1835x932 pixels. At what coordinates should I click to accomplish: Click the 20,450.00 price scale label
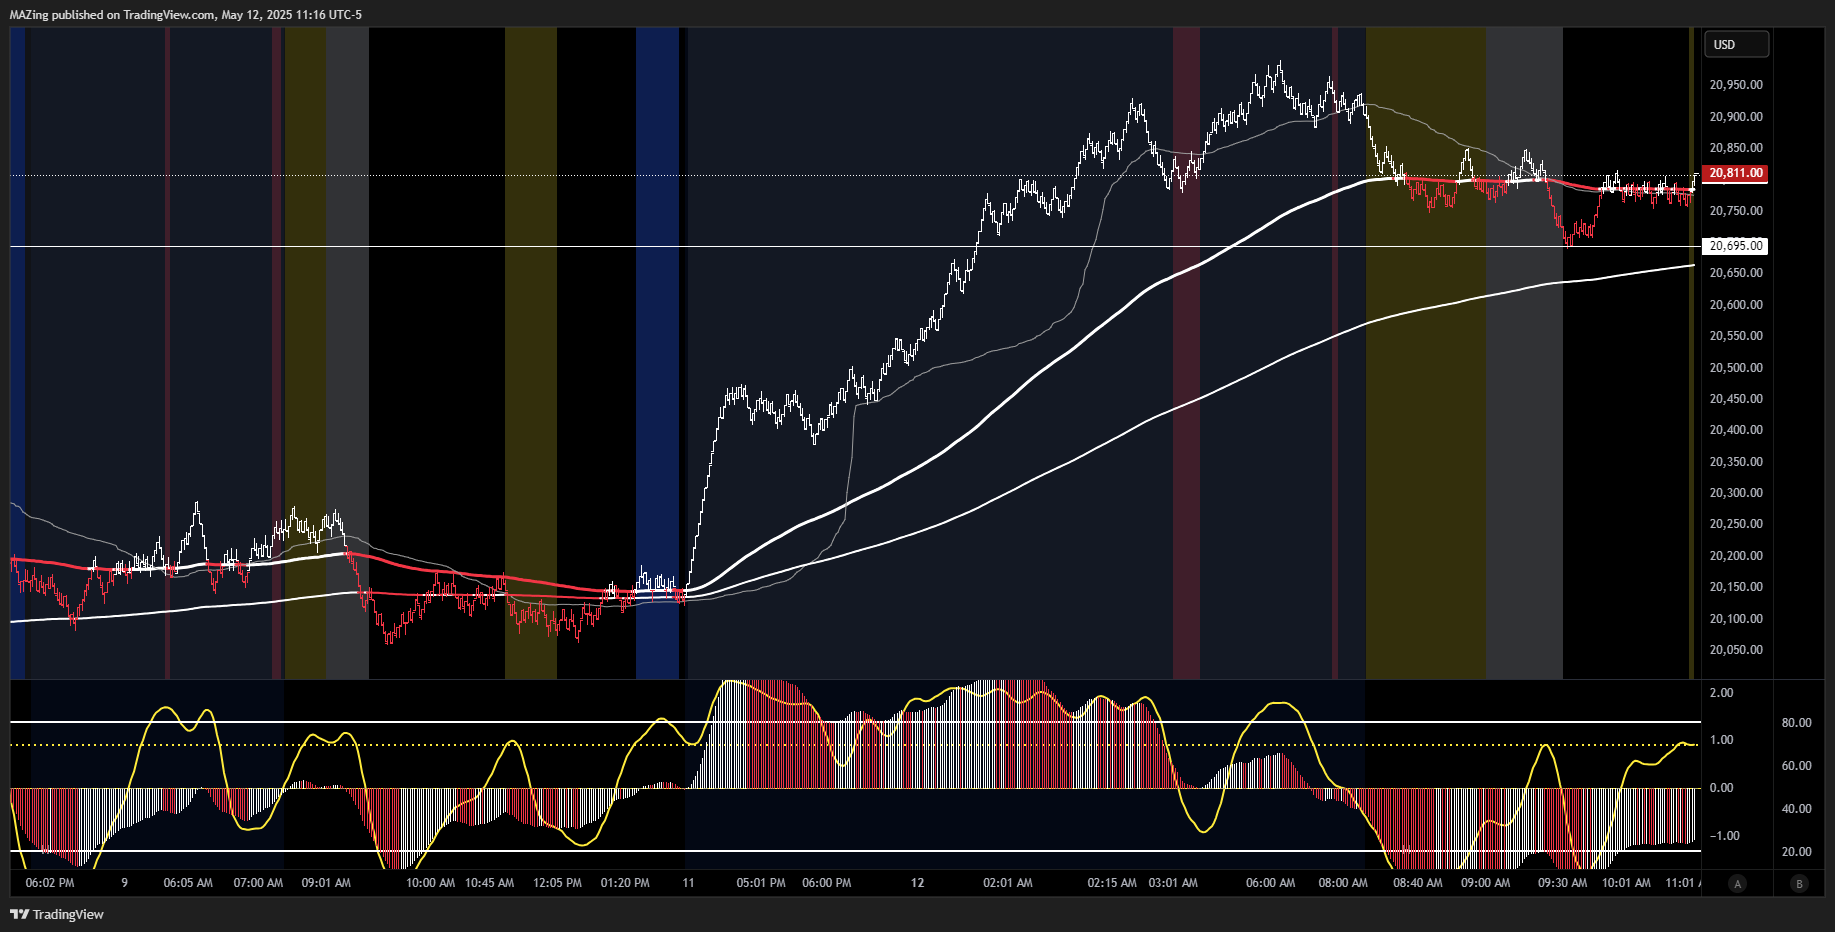point(1736,399)
